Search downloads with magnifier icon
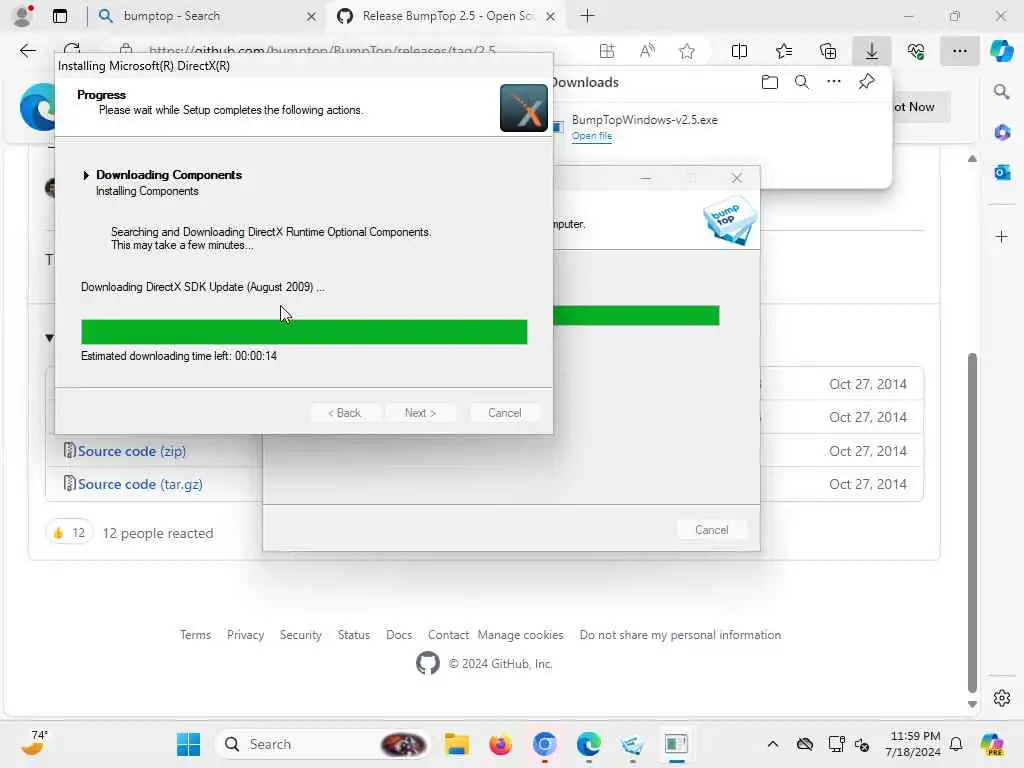The image size is (1024, 768). [802, 82]
